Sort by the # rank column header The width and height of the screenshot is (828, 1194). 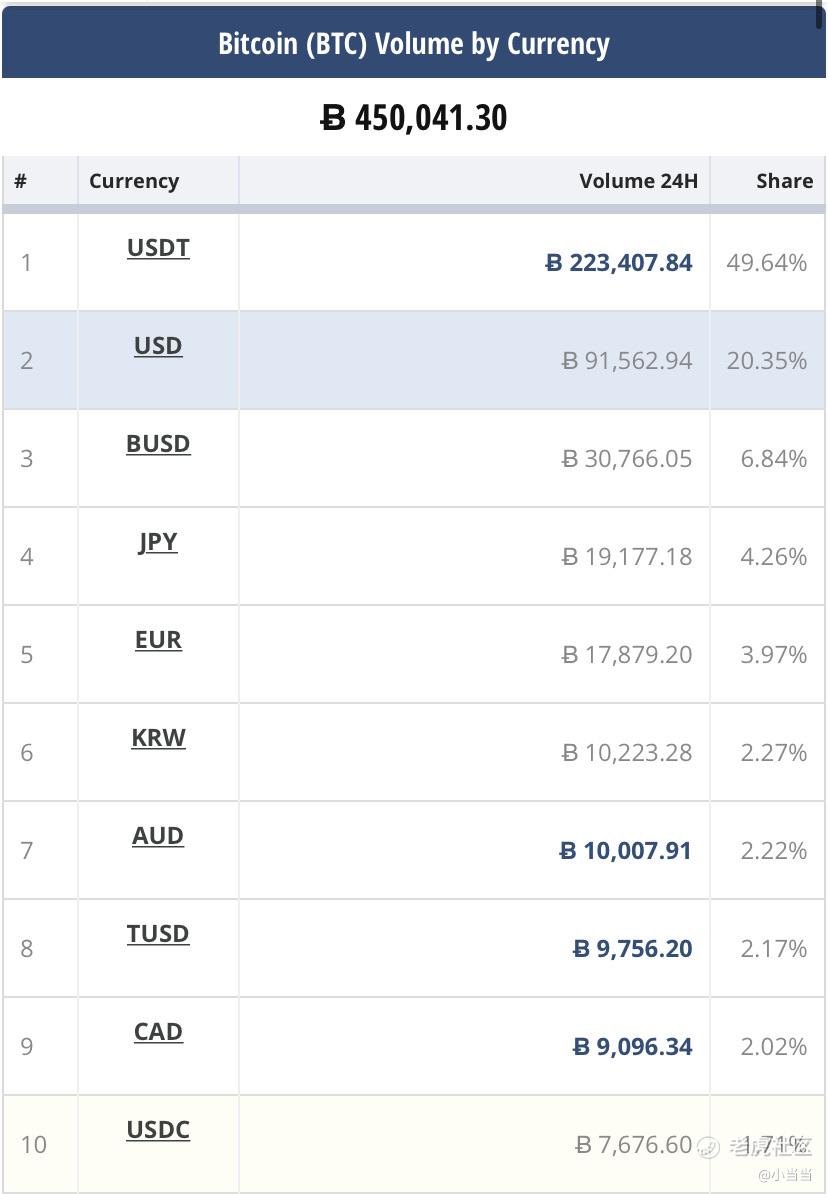coord(21,181)
